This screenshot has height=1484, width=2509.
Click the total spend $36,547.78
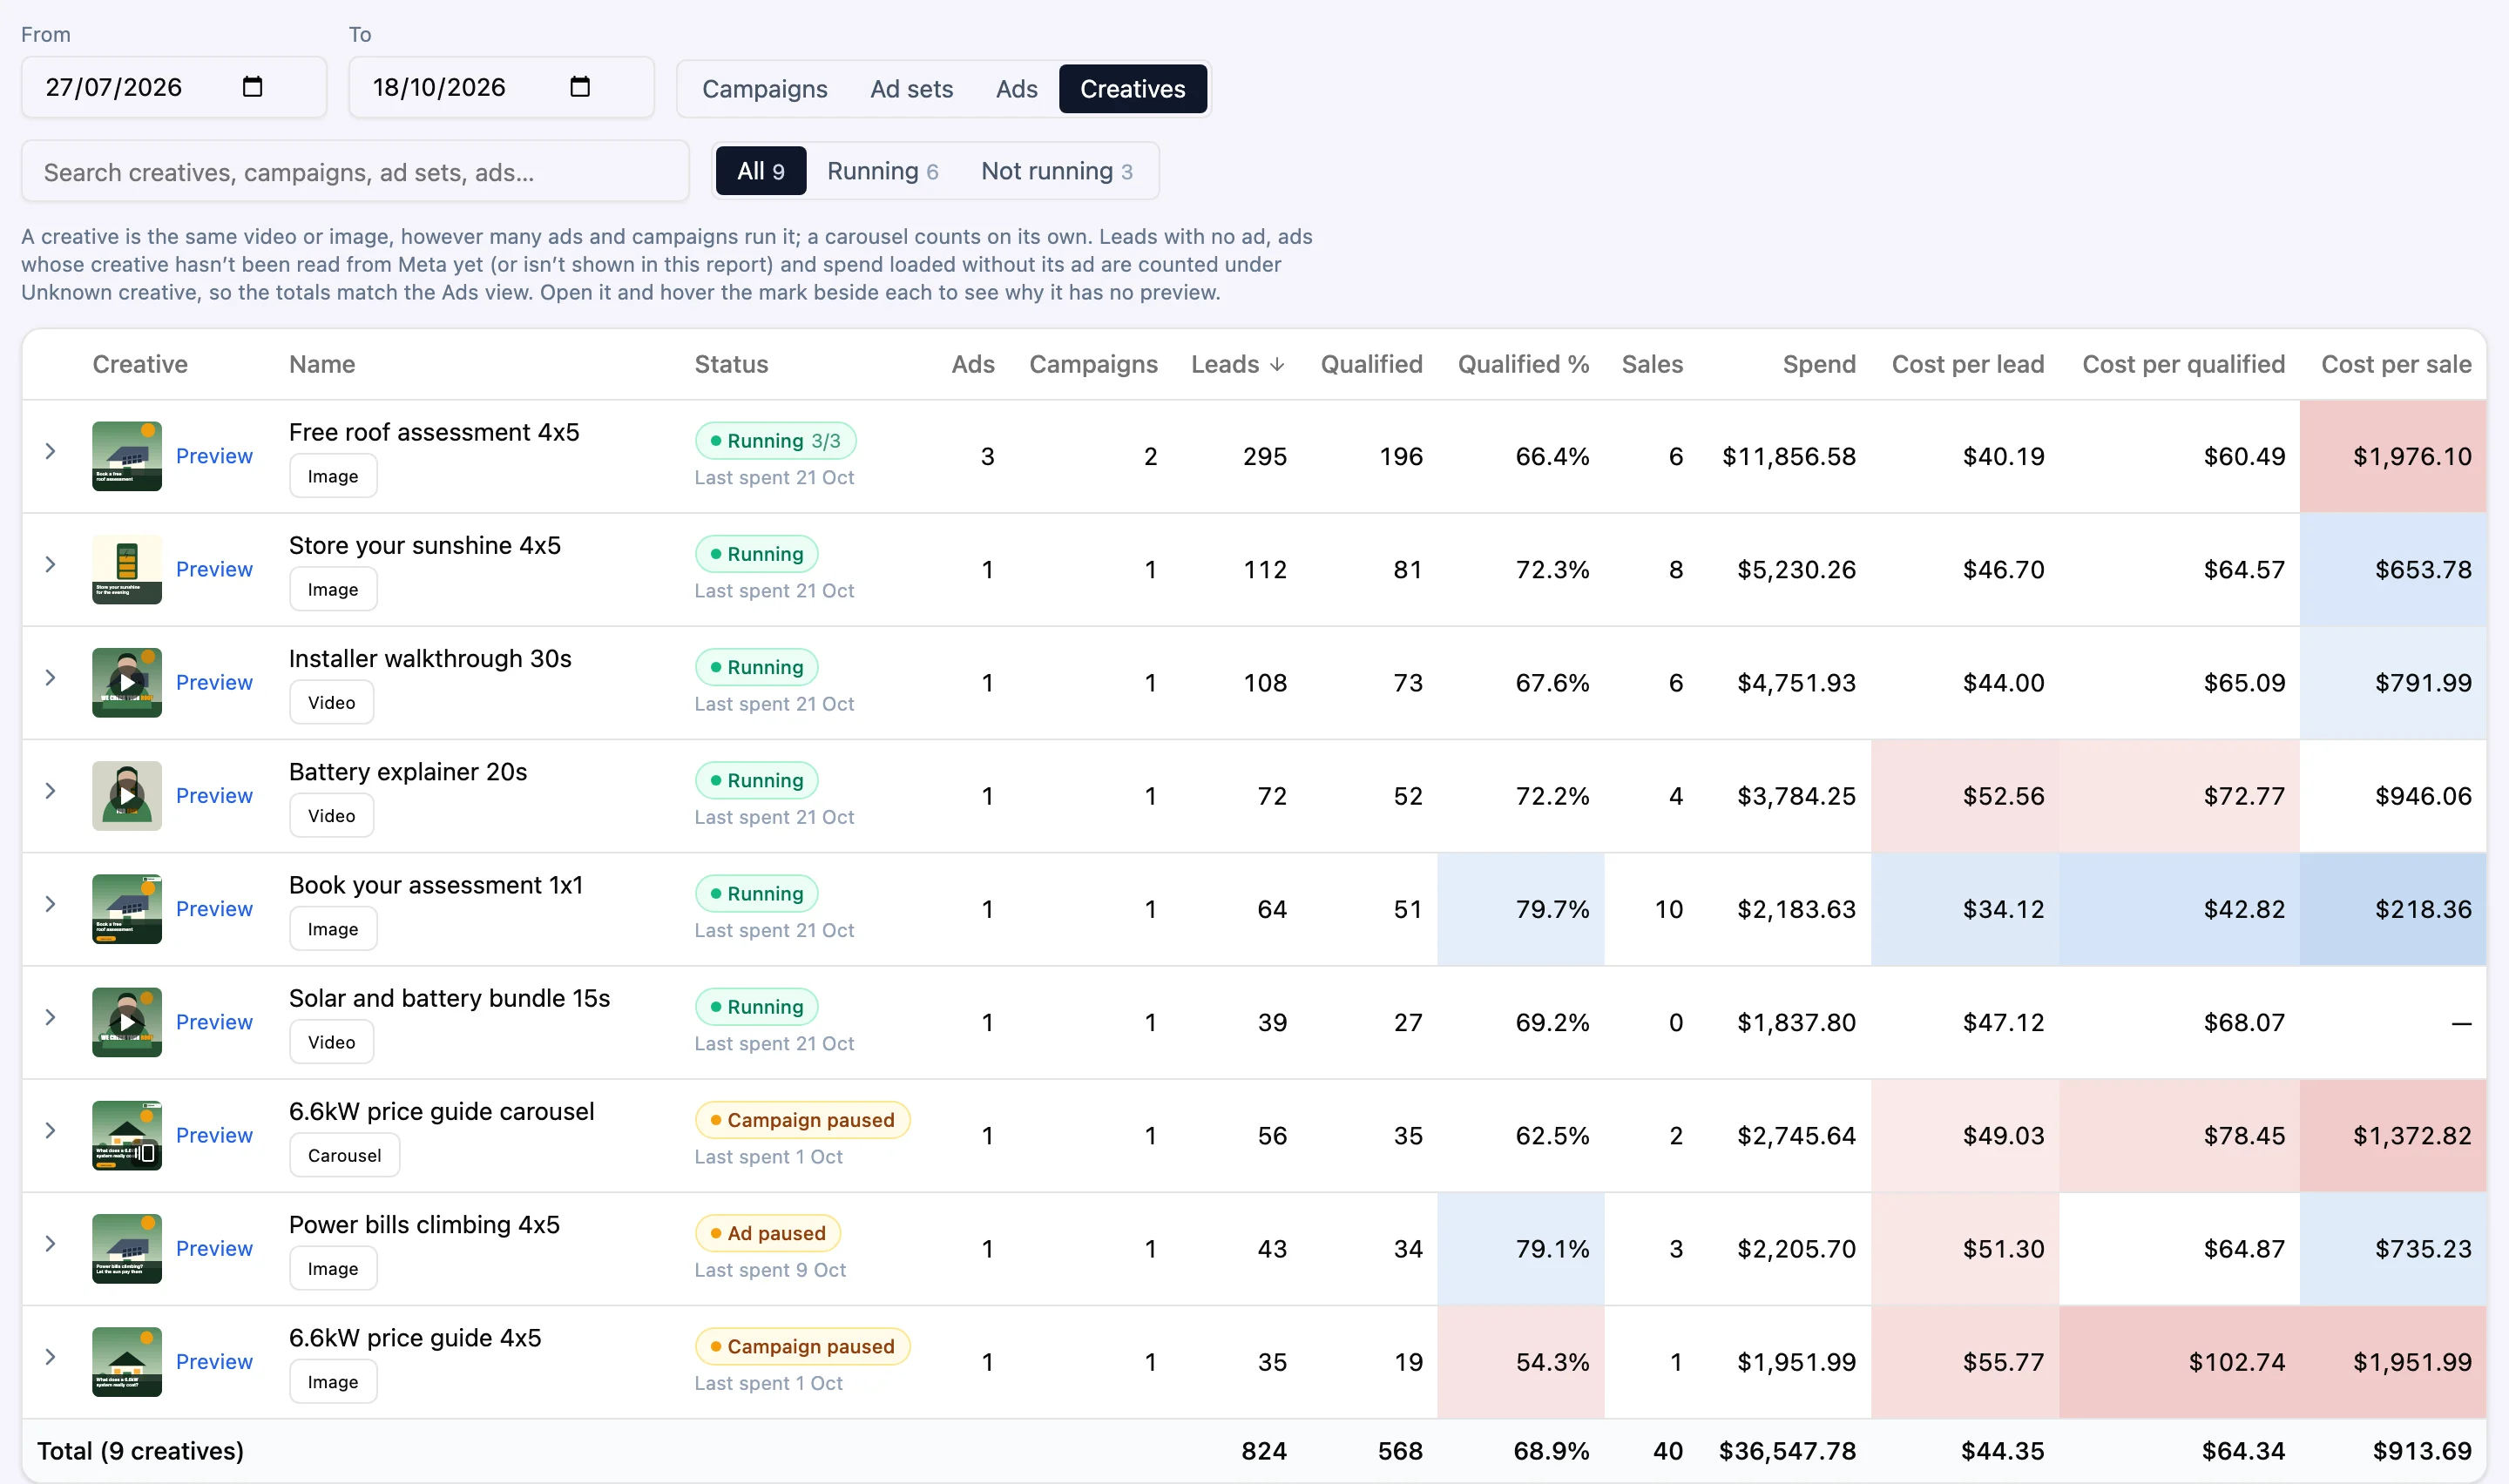point(1787,1451)
